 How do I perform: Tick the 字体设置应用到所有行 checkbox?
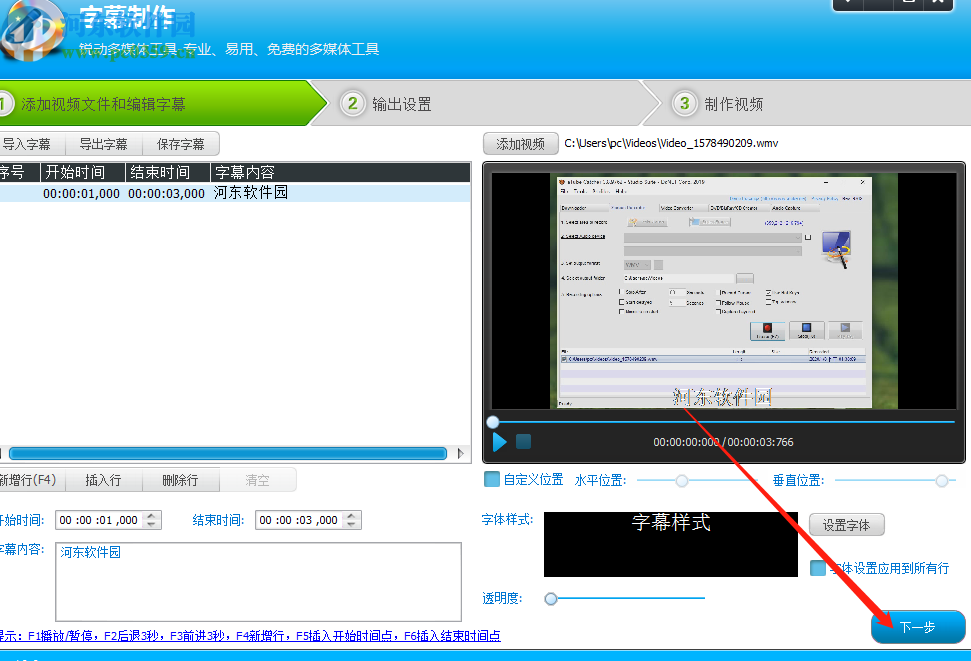click(x=818, y=568)
